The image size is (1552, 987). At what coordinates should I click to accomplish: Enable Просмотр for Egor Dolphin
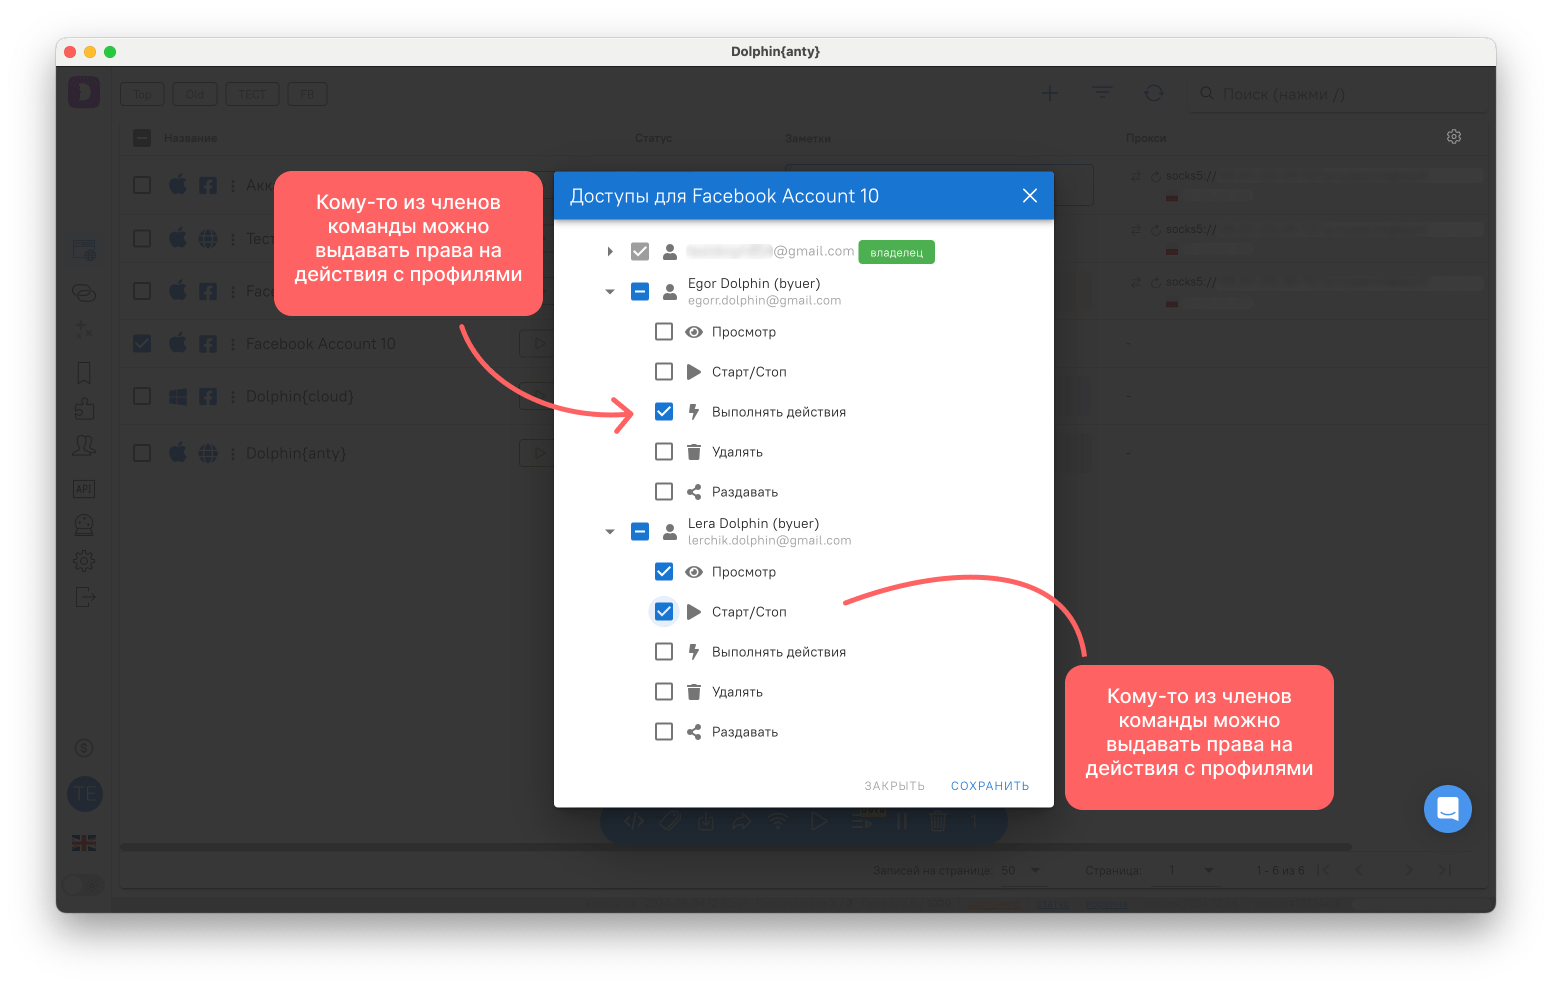pyautogui.click(x=664, y=331)
